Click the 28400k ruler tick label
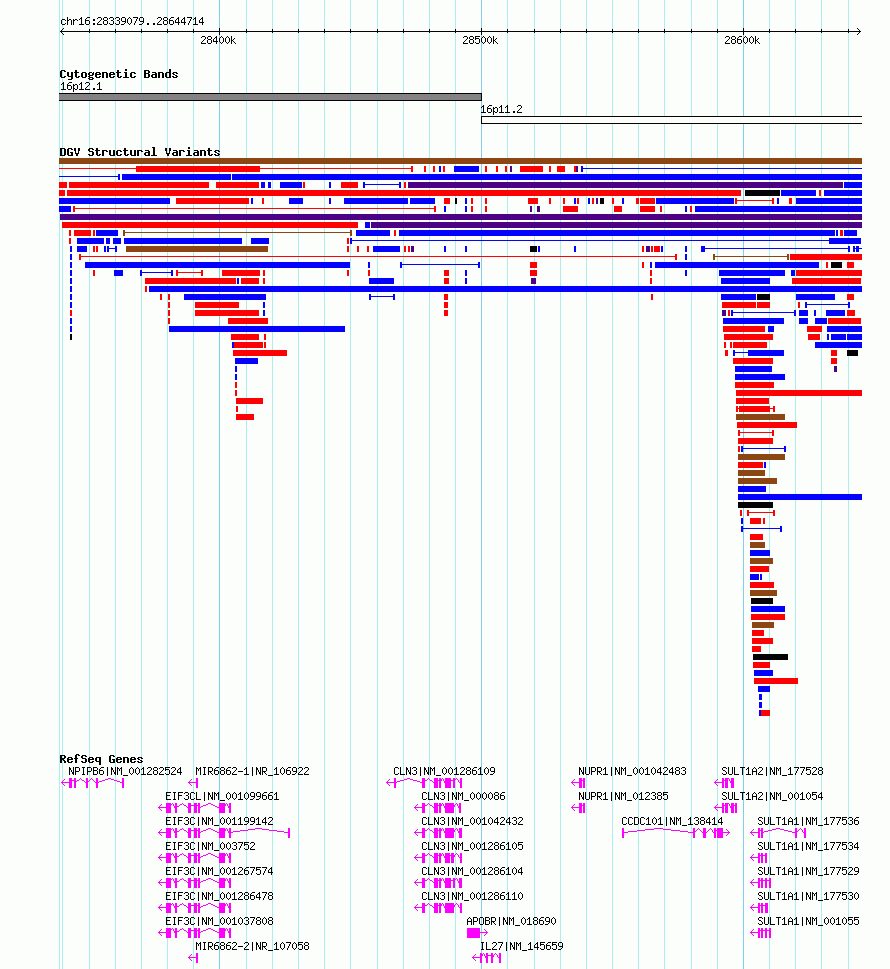Image resolution: width=890 pixels, height=969 pixels. coord(218,40)
